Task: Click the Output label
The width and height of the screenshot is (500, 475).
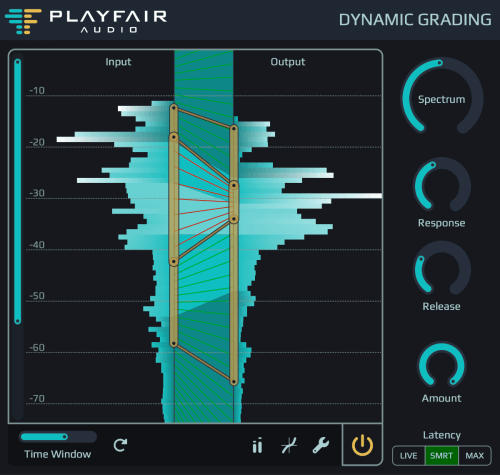Action: pyautogui.click(x=288, y=62)
